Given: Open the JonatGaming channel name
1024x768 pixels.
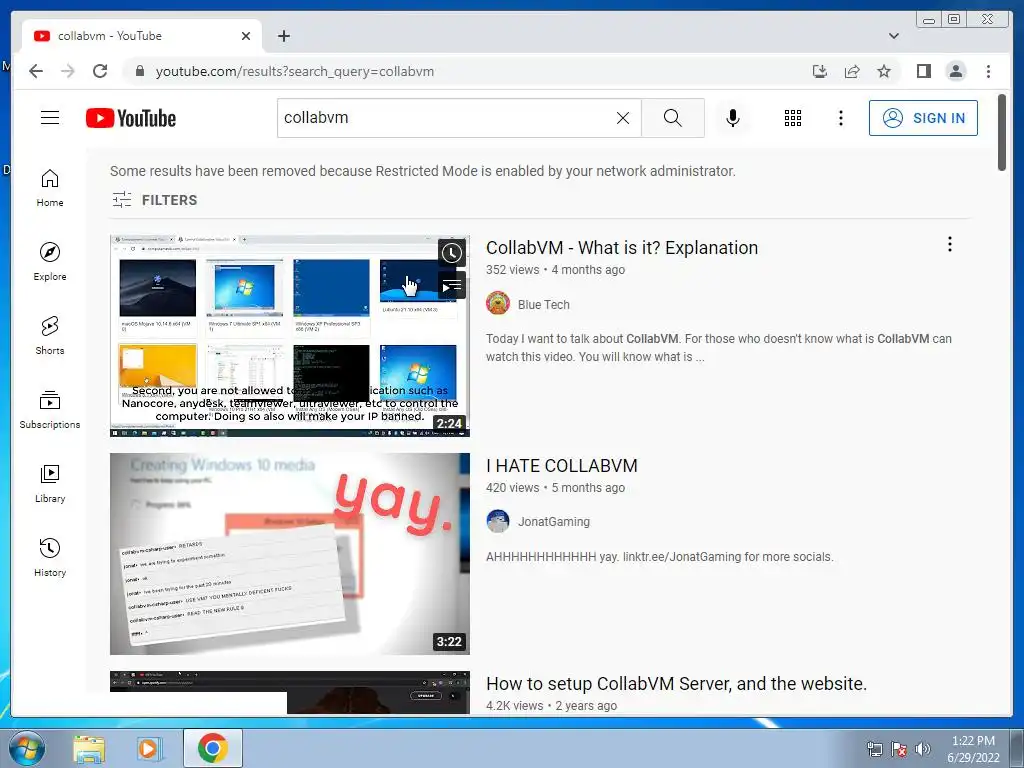Looking at the screenshot, I should pyautogui.click(x=554, y=522).
